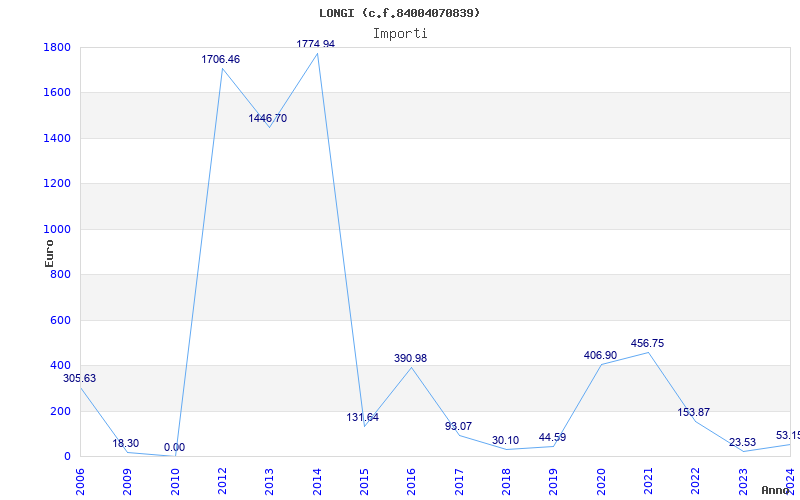
Task: Click the 2013 x-axis year label
Action: pos(269,482)
